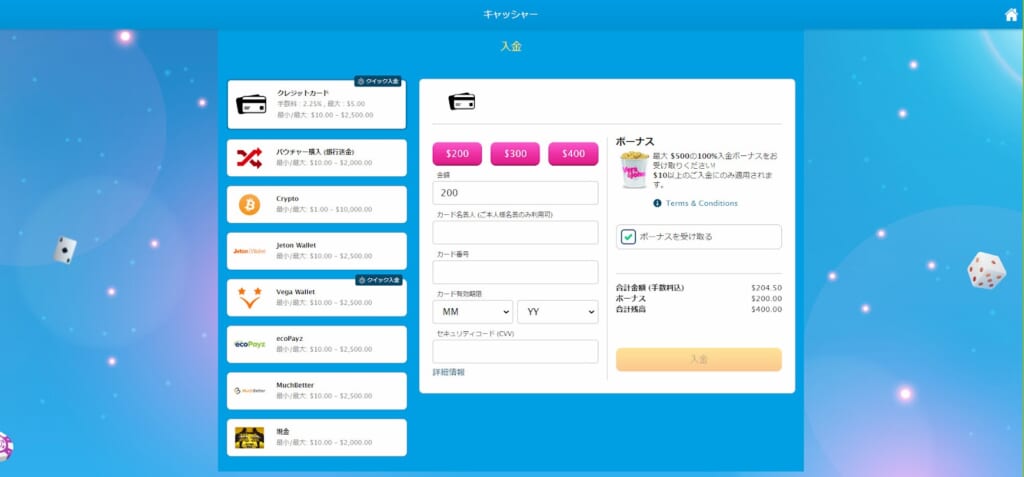
Task: Click the amount field showing 200
Action: (515, 193)
